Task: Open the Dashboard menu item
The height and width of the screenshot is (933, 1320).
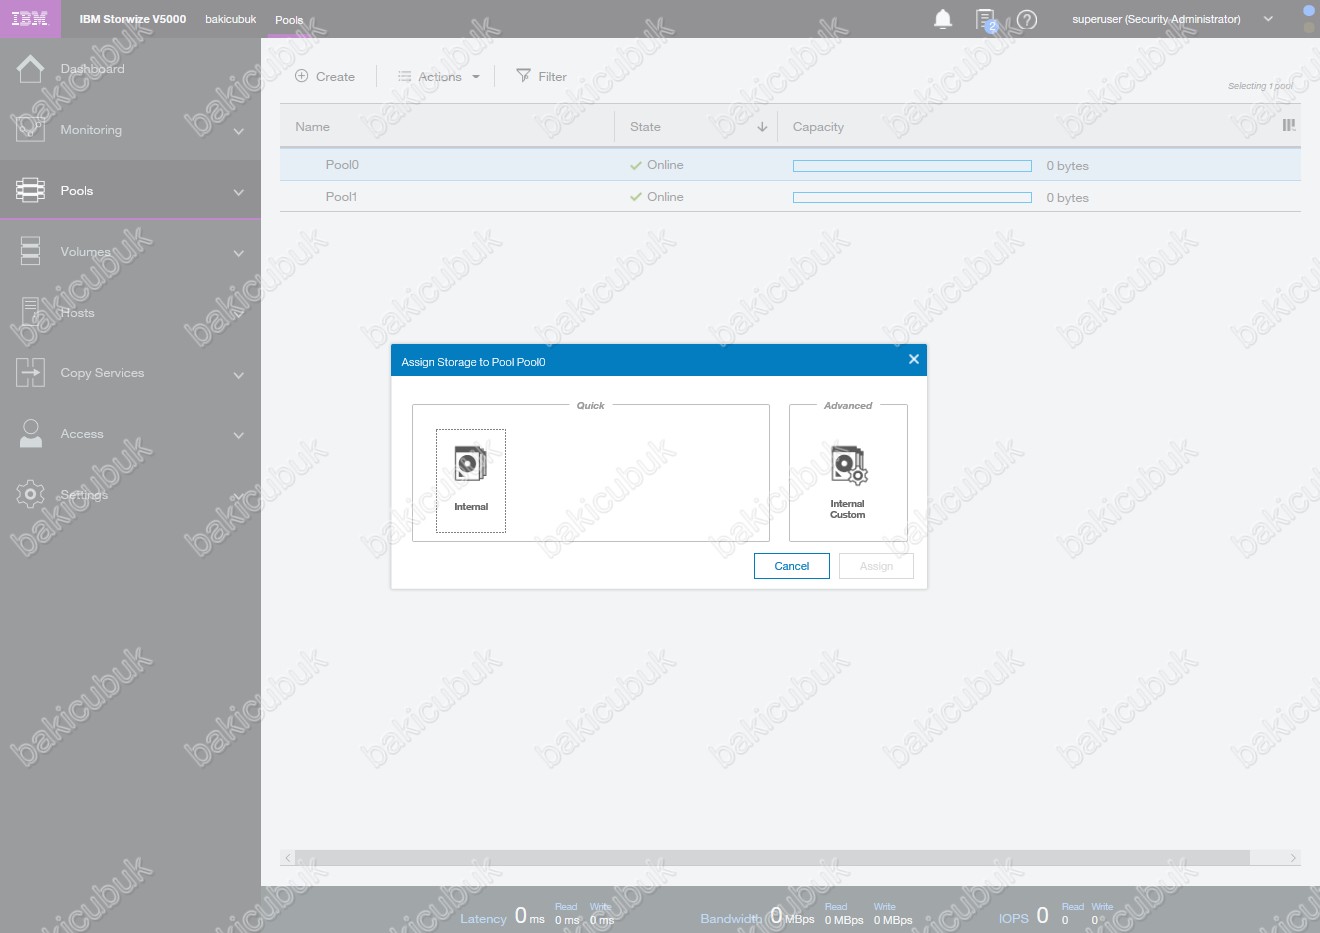Action: pyautogui.click(x=92, y=69)
